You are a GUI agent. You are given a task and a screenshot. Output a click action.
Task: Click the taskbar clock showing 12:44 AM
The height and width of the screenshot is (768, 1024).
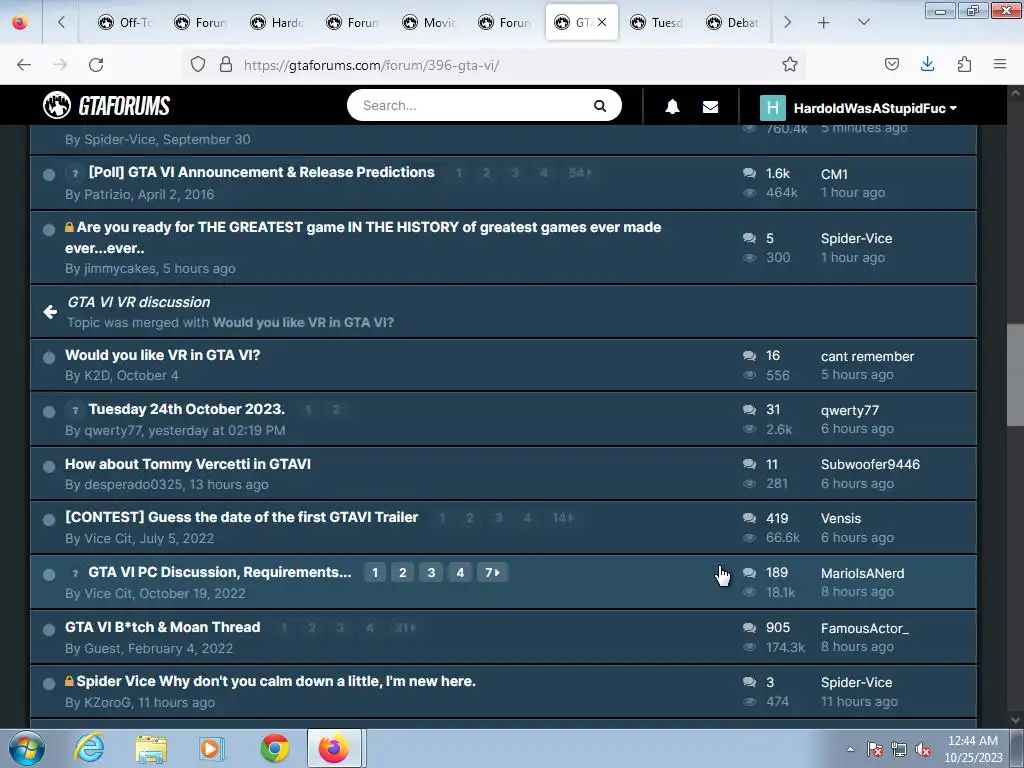pyautogui.click(x=973, y=749)
